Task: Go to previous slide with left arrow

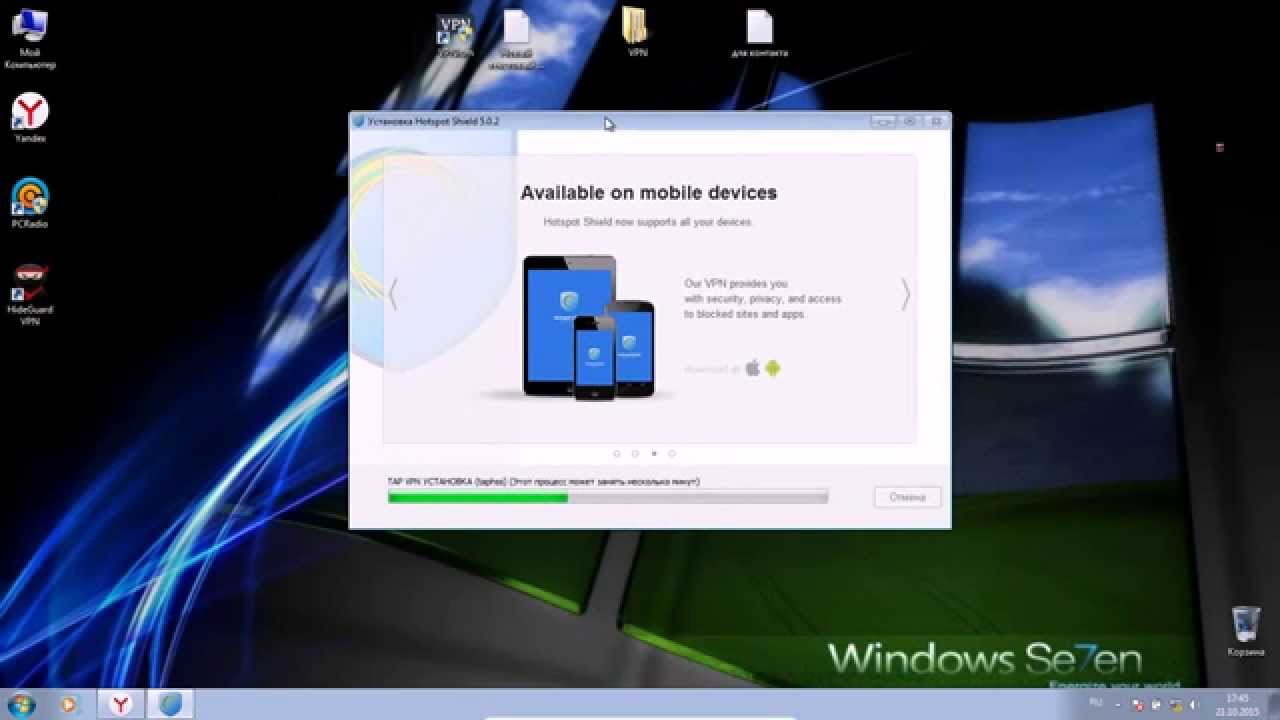Action: [x=393, y=294]
